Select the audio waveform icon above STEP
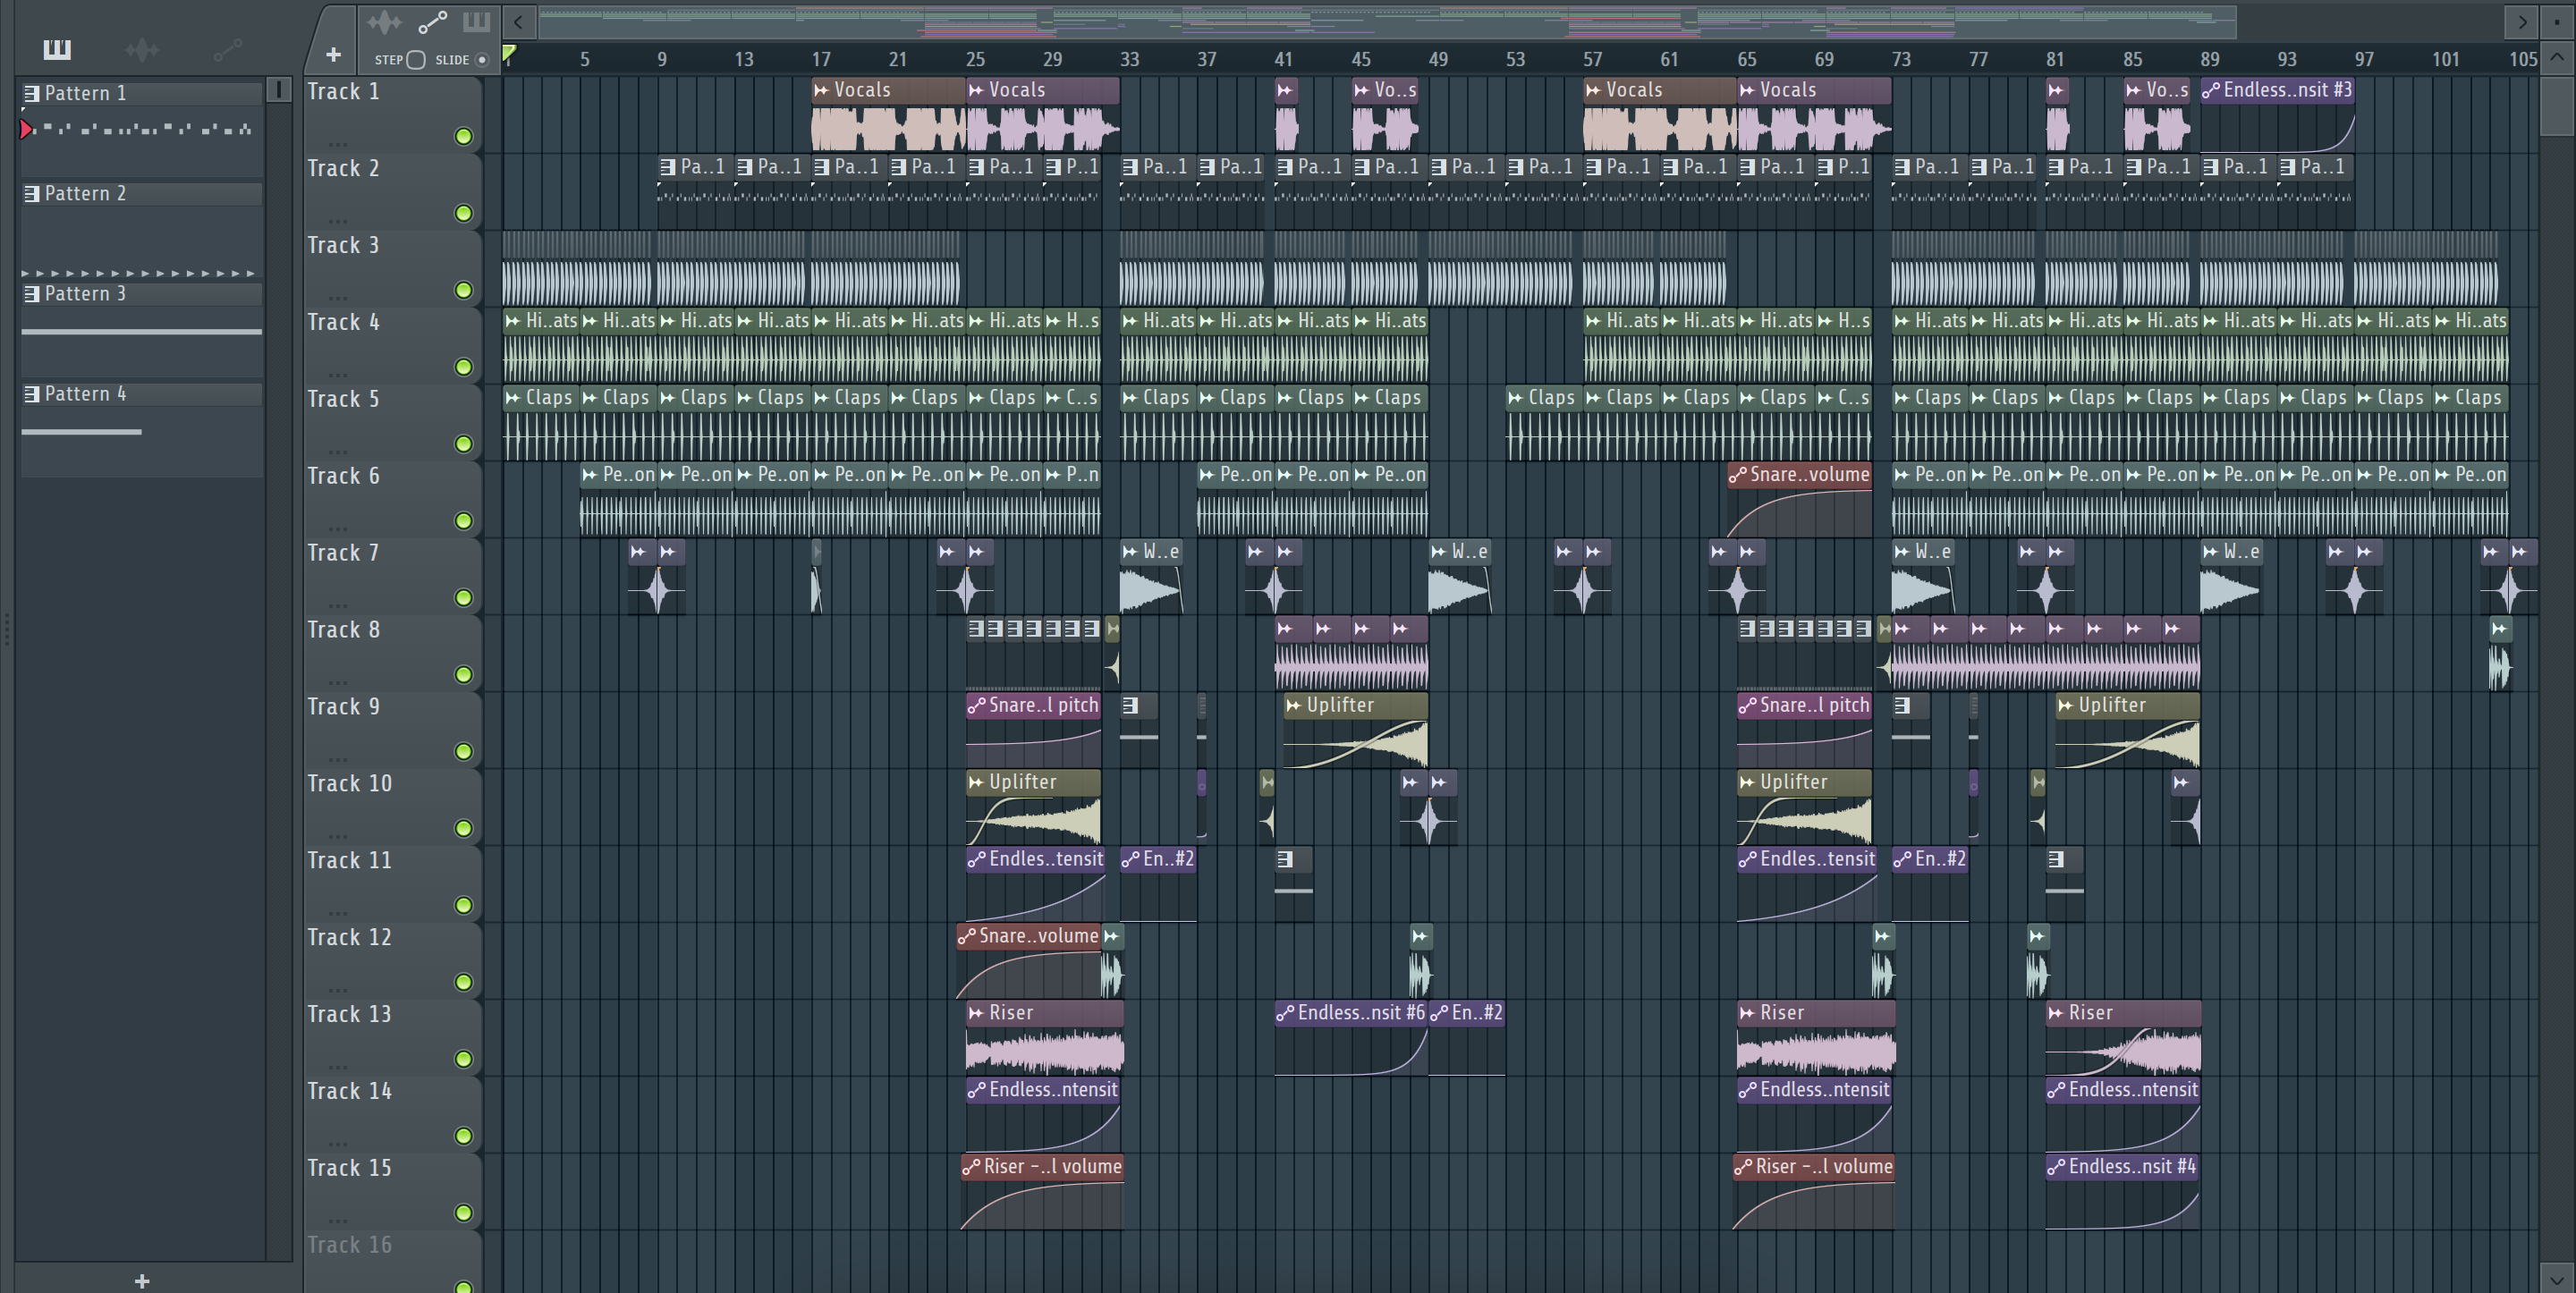2576x1293 pixels. click(x=384, y=22)
